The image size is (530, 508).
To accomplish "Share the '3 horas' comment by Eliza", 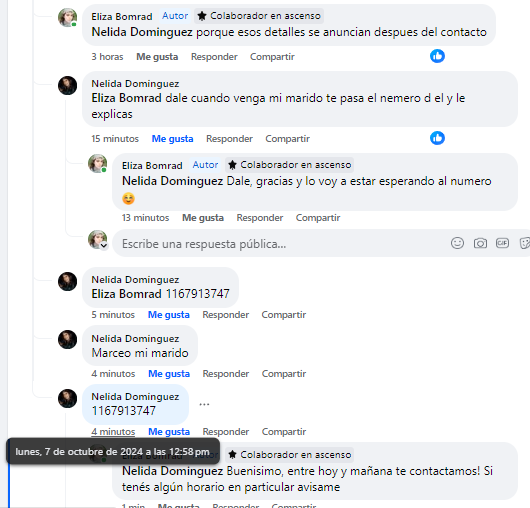I will click(x=272, y=57).
